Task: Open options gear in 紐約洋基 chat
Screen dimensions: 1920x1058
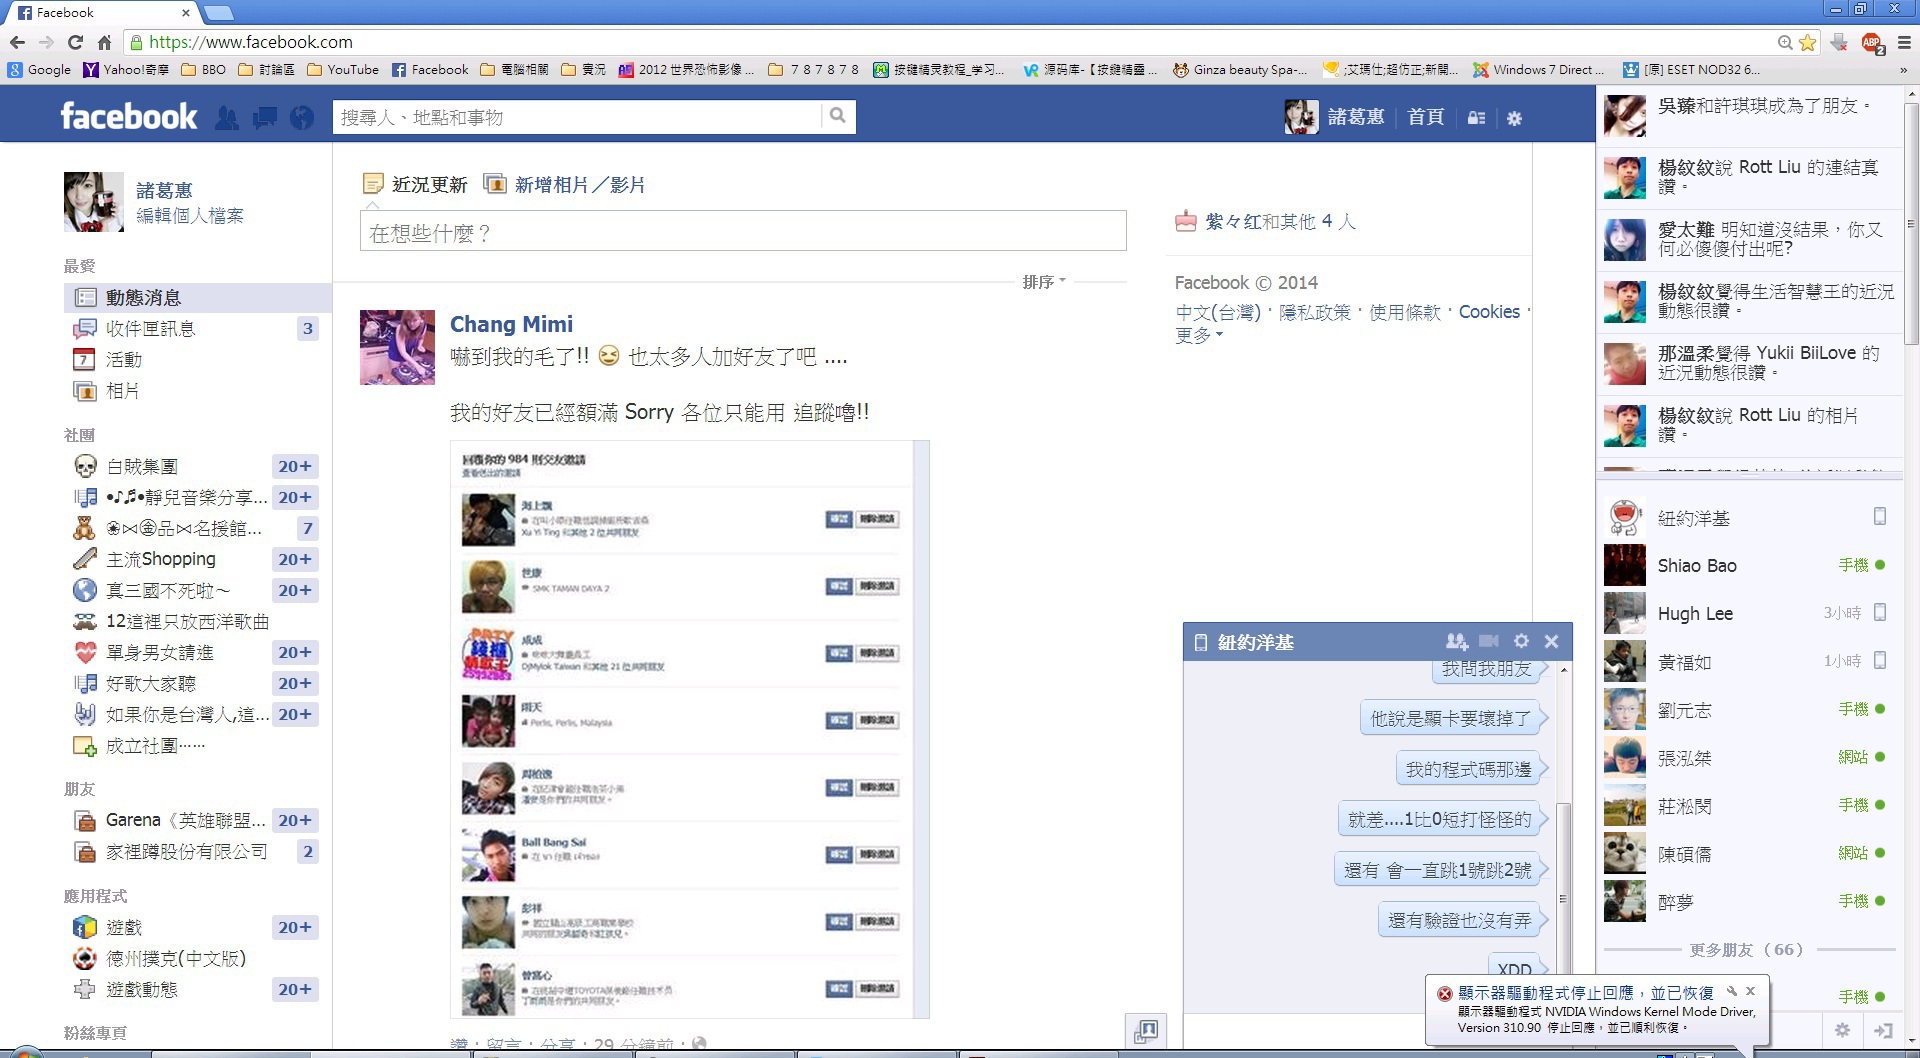Action: coord(1521,641)
